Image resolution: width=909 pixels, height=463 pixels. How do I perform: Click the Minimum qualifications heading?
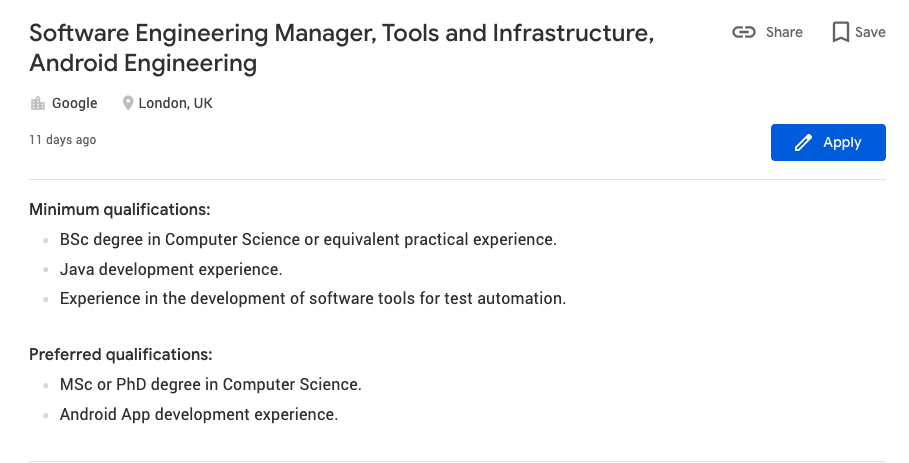click(x=119, y=209)
